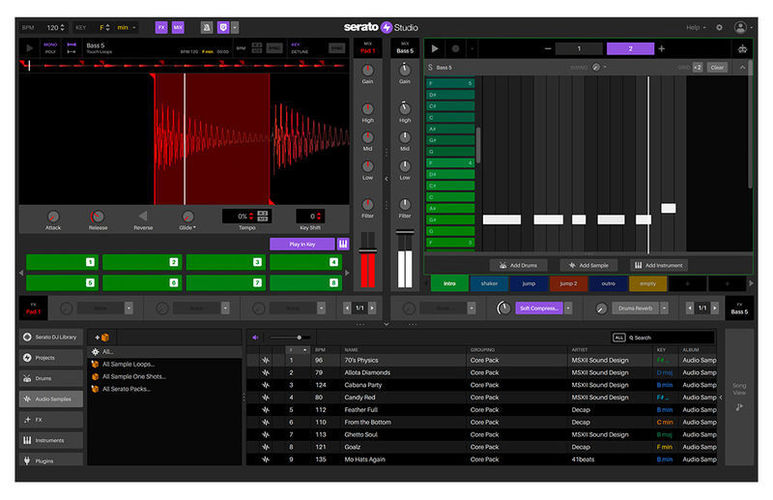773x500 pixels.
Task: Click the x2 grid button
Action: (x=698, y=68)
